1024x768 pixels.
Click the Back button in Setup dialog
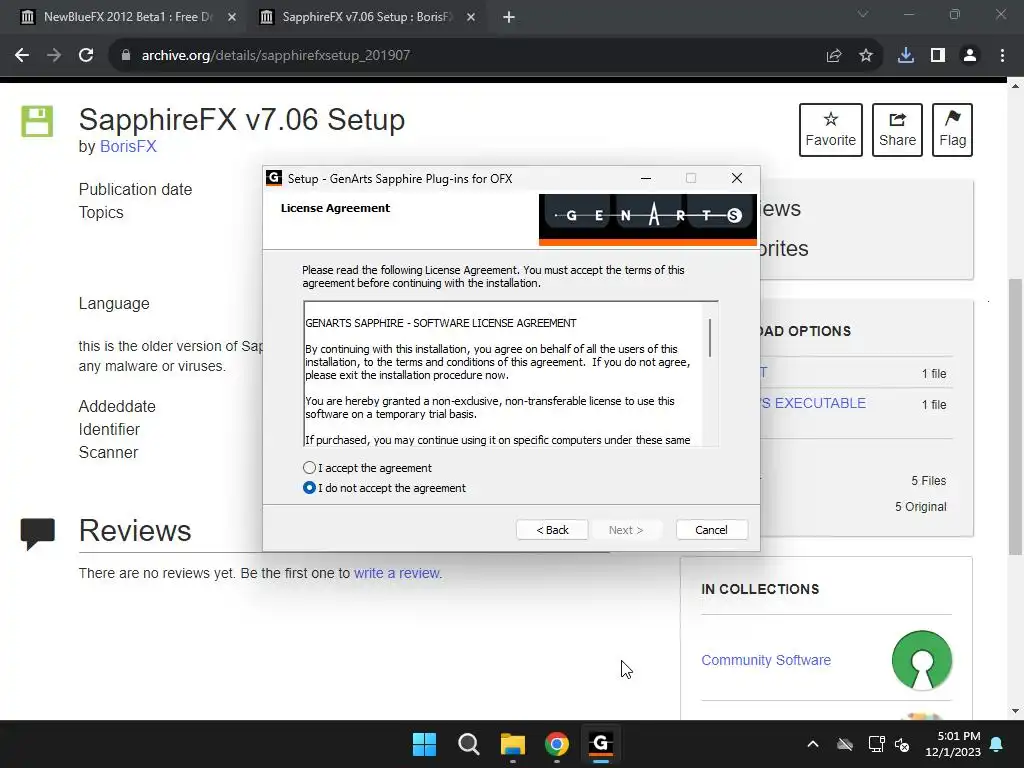tap(552, 530)
